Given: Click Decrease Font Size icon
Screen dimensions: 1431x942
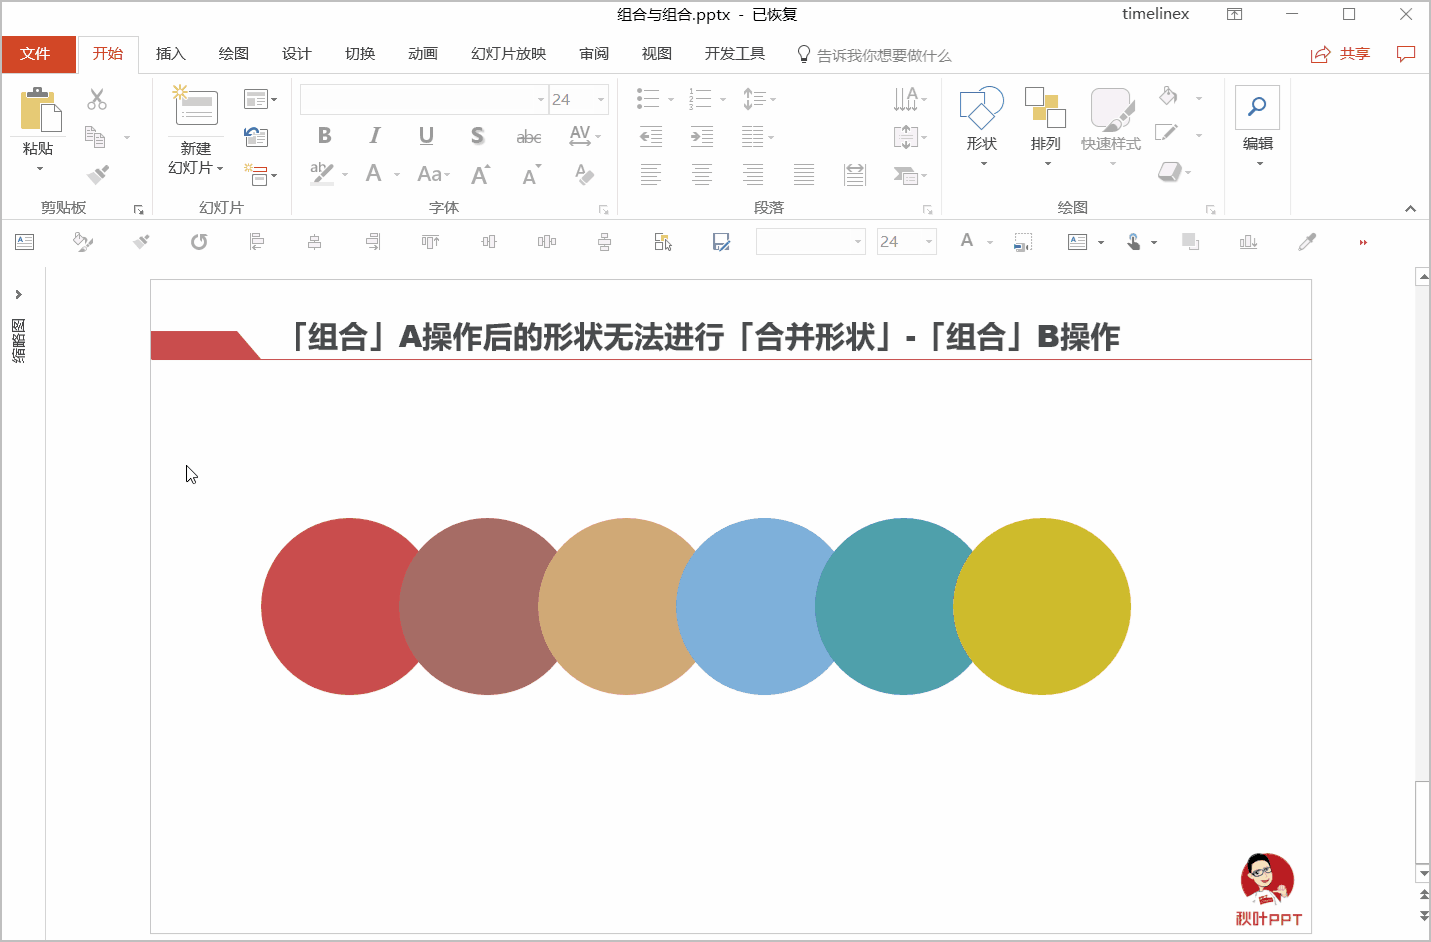Looking at the screenshot, I should click(531, 174).
